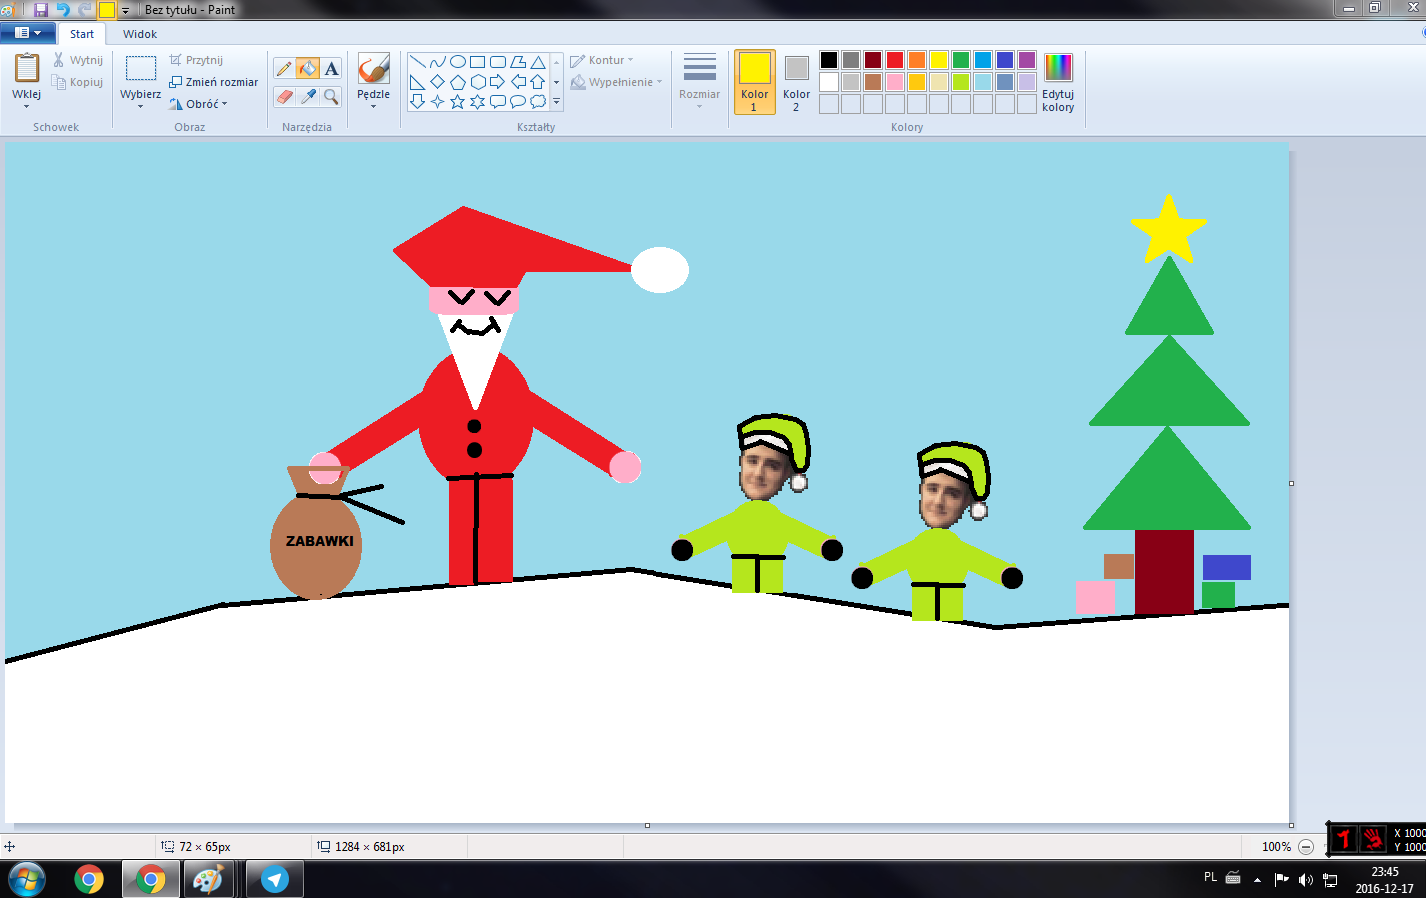The width and height of the screenshot is (1426, 898).
Task: Choose the Right triangle shape
Action: (418, 82)
